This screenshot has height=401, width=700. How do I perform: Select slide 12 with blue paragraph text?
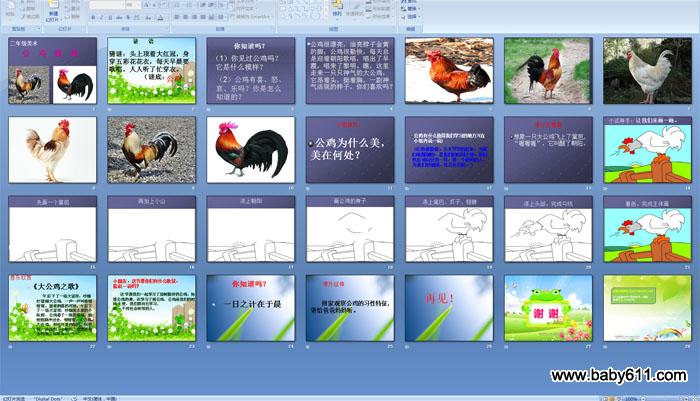point(449,150)
